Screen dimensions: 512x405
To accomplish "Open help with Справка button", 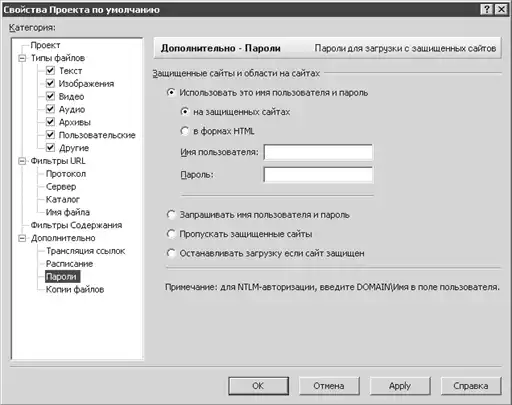I will click(471, 386).
